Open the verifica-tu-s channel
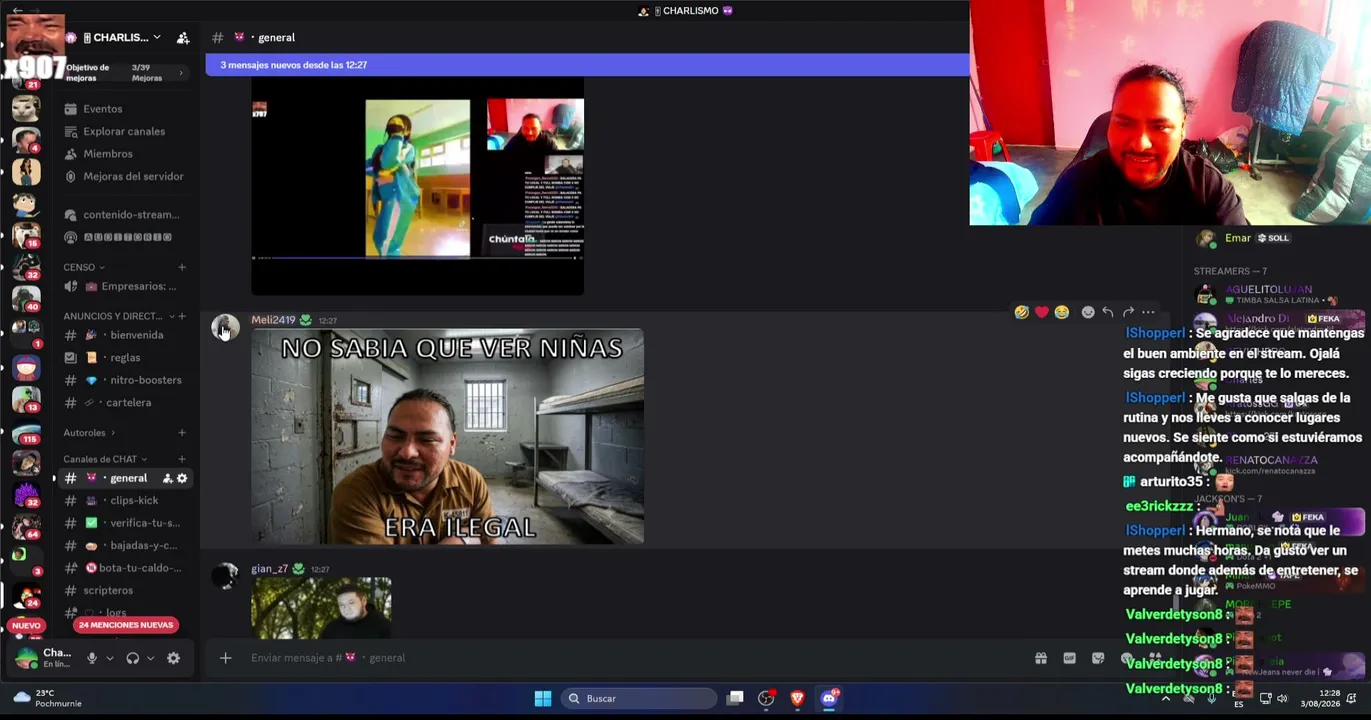Screen dimensions: 1371x720 (124, 523)
